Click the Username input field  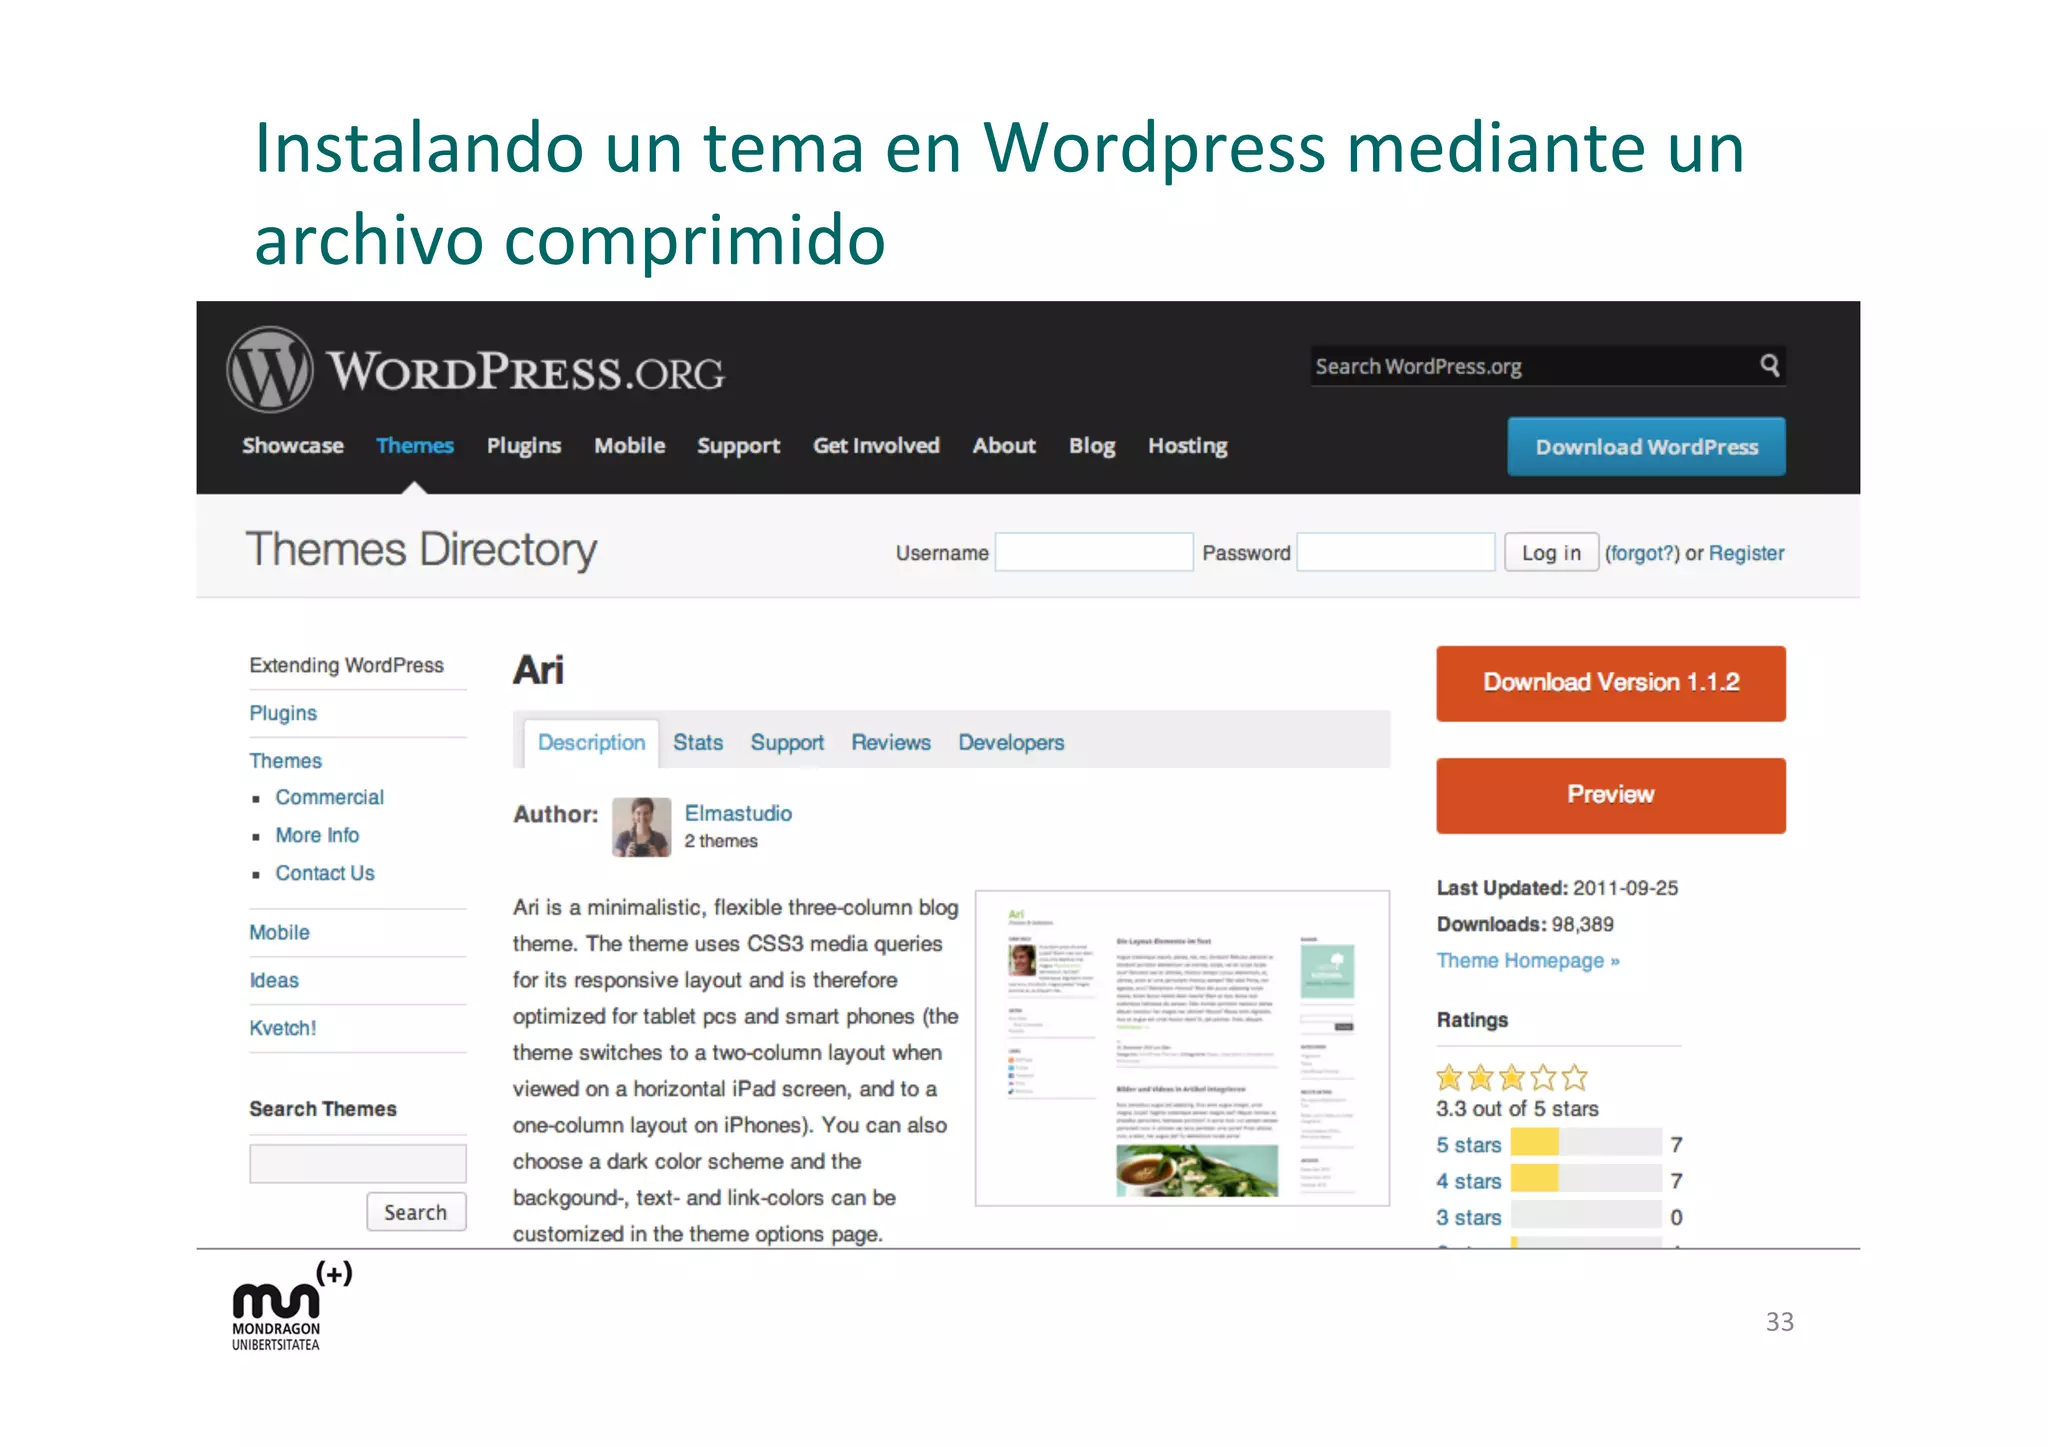pyautogui.click(x=1094, y=552)
